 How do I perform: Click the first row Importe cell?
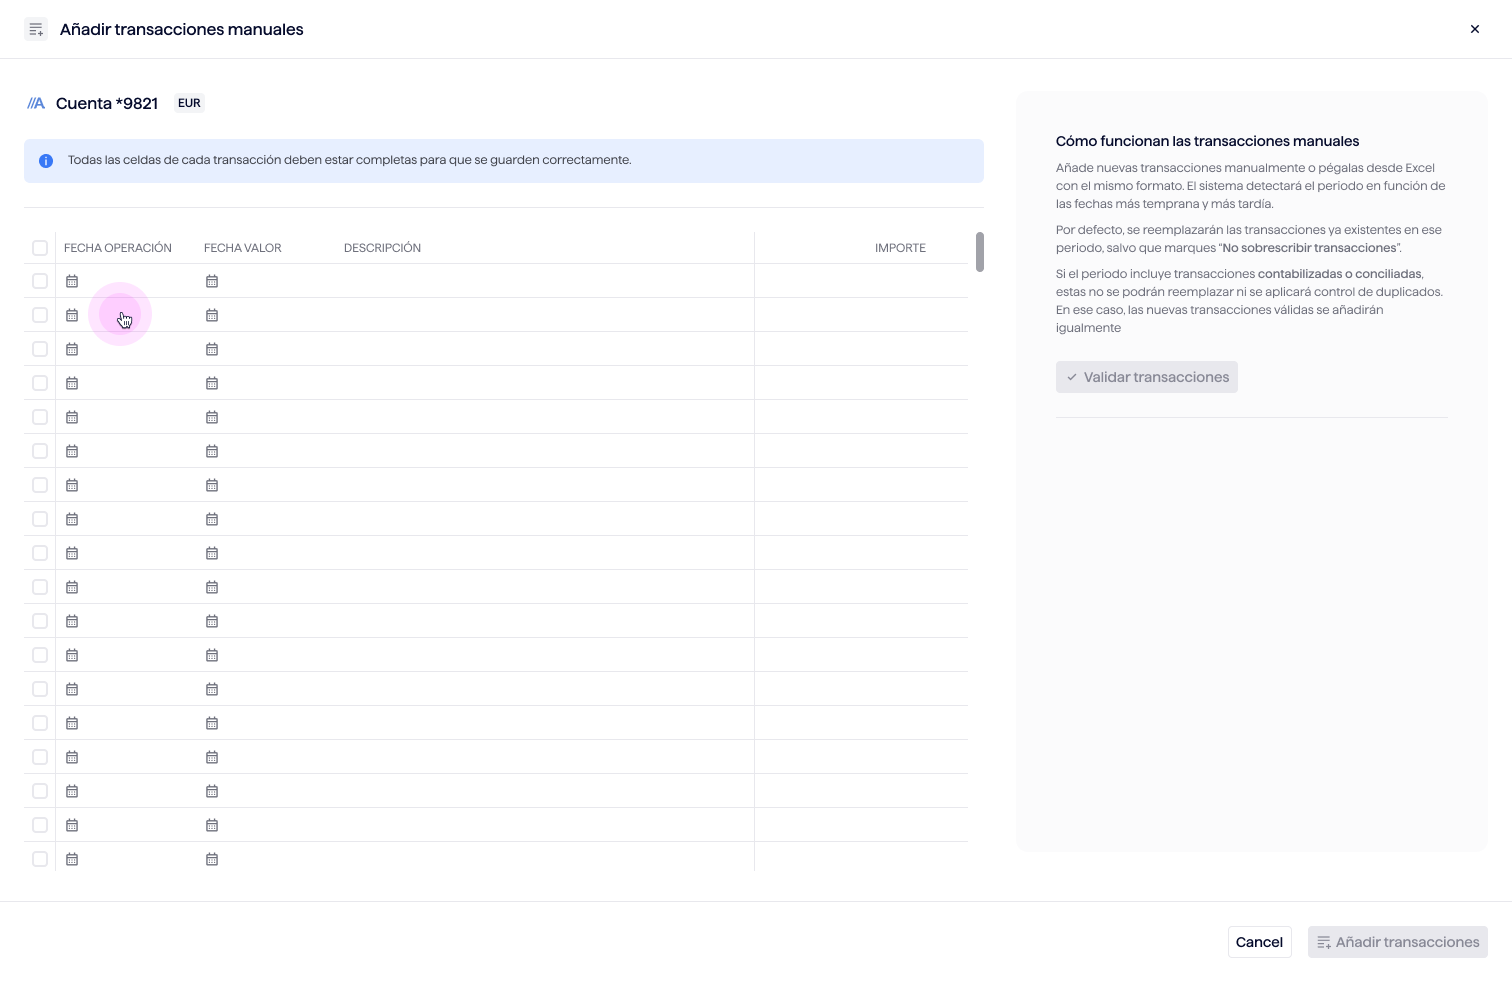click(x=860, y=281)
